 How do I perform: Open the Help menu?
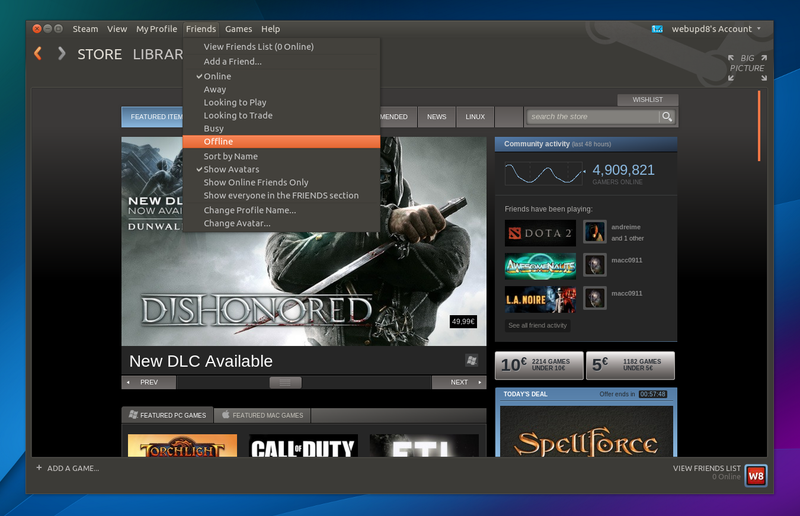tap(270, 29)
